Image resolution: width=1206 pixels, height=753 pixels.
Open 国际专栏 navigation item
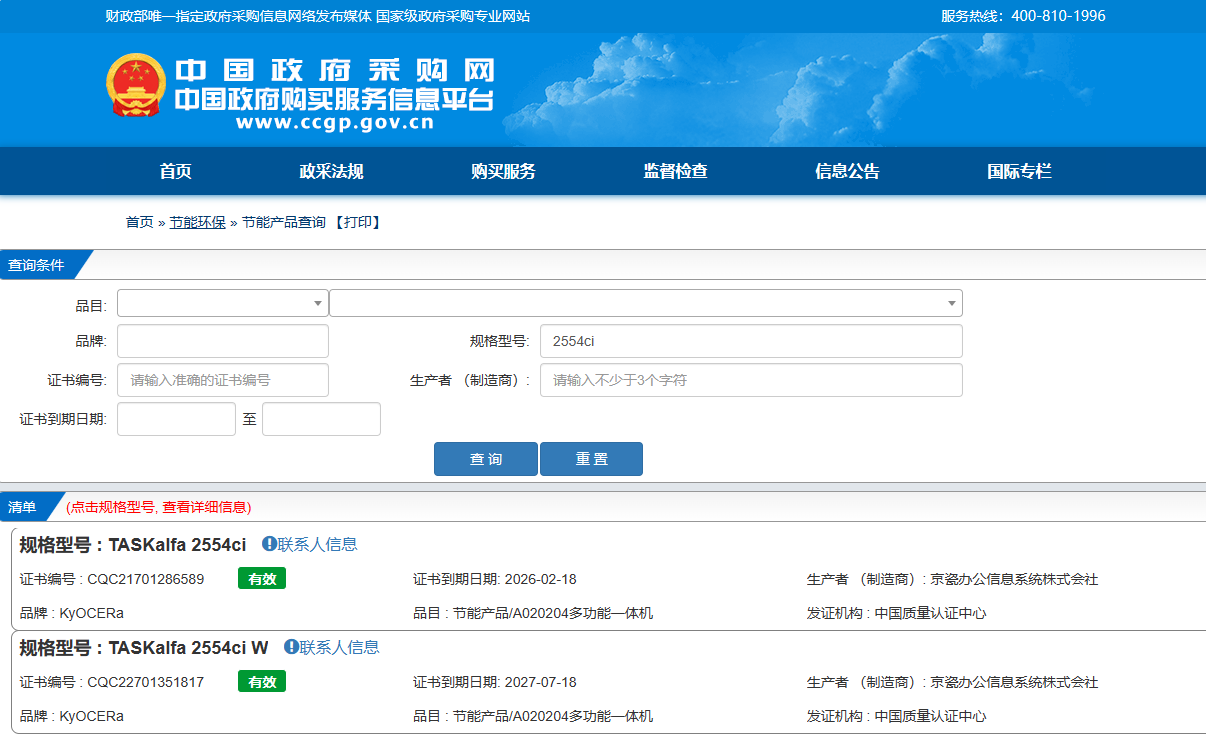[x=1019, y=171]
